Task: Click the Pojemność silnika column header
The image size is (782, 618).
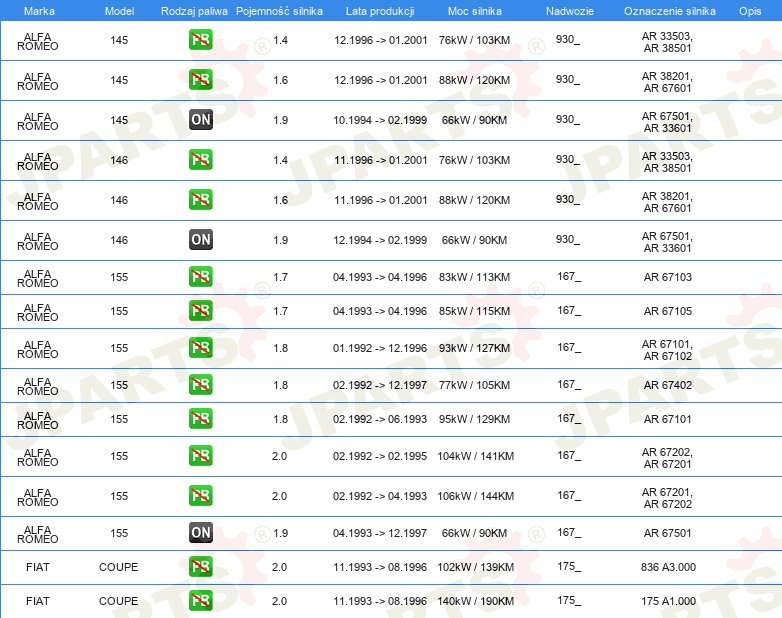Action: pyautogui.click(x=279, y=11)
